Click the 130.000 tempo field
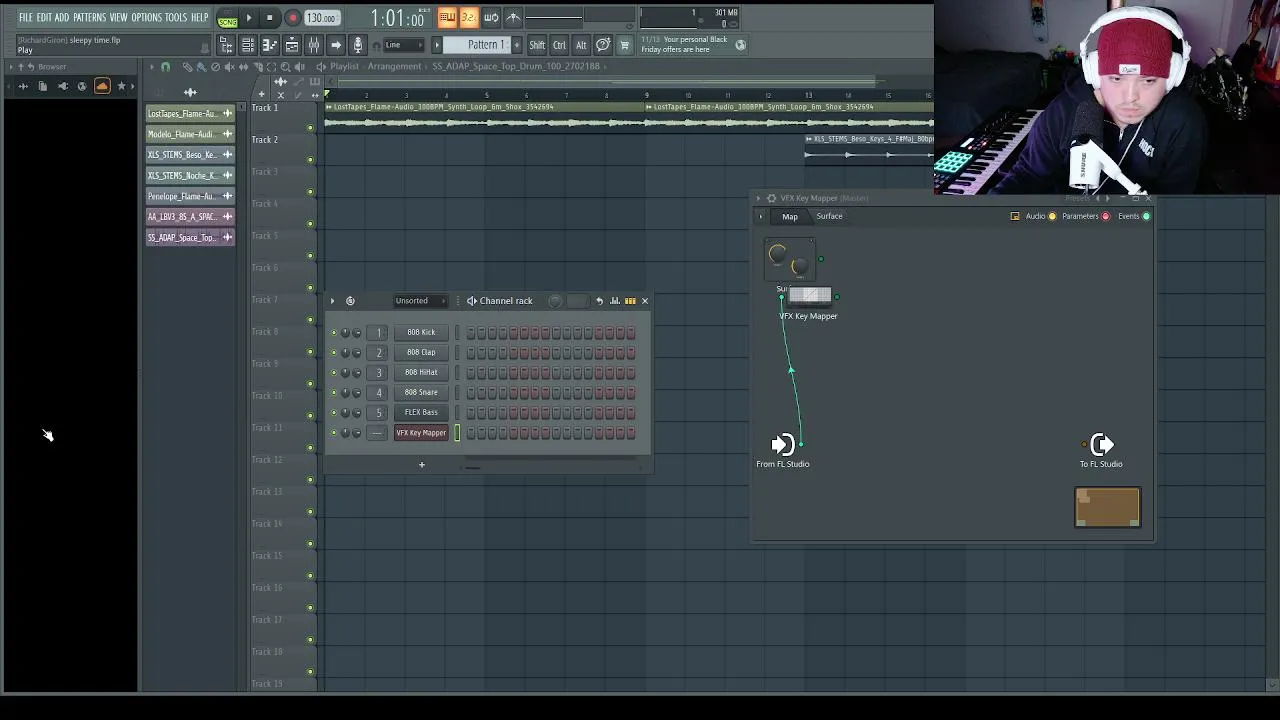Screen dimensions: 1280x720 (321, 18)
